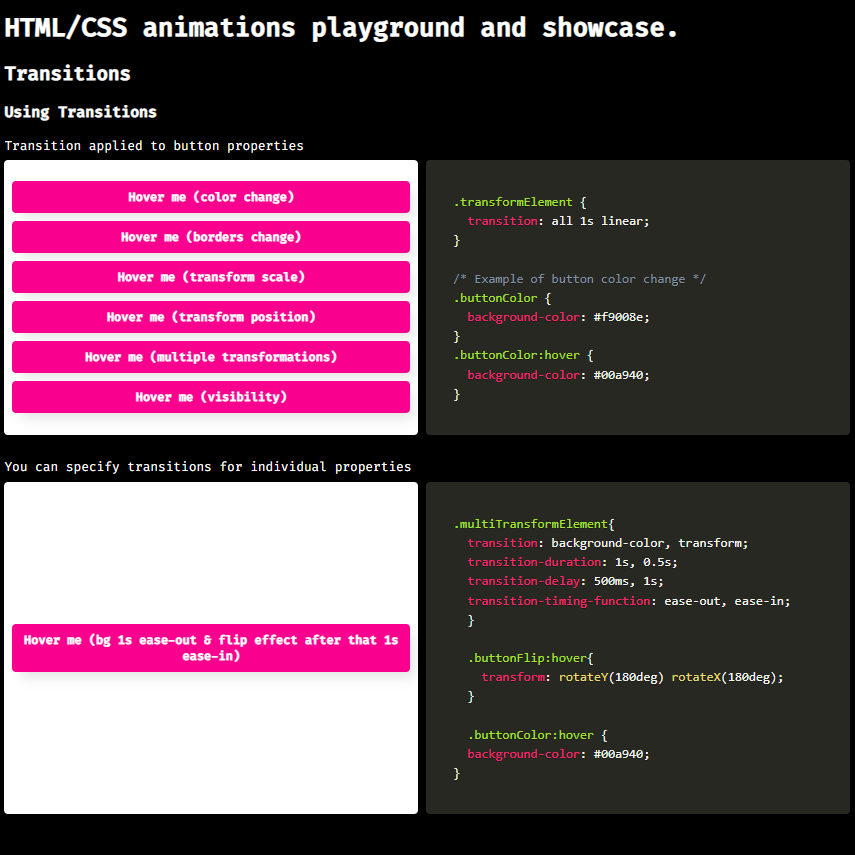Viewport: 855px width, 855px height.
Task: Click the "Hover me (visibility)" button
Action: (x=211, y=397)
